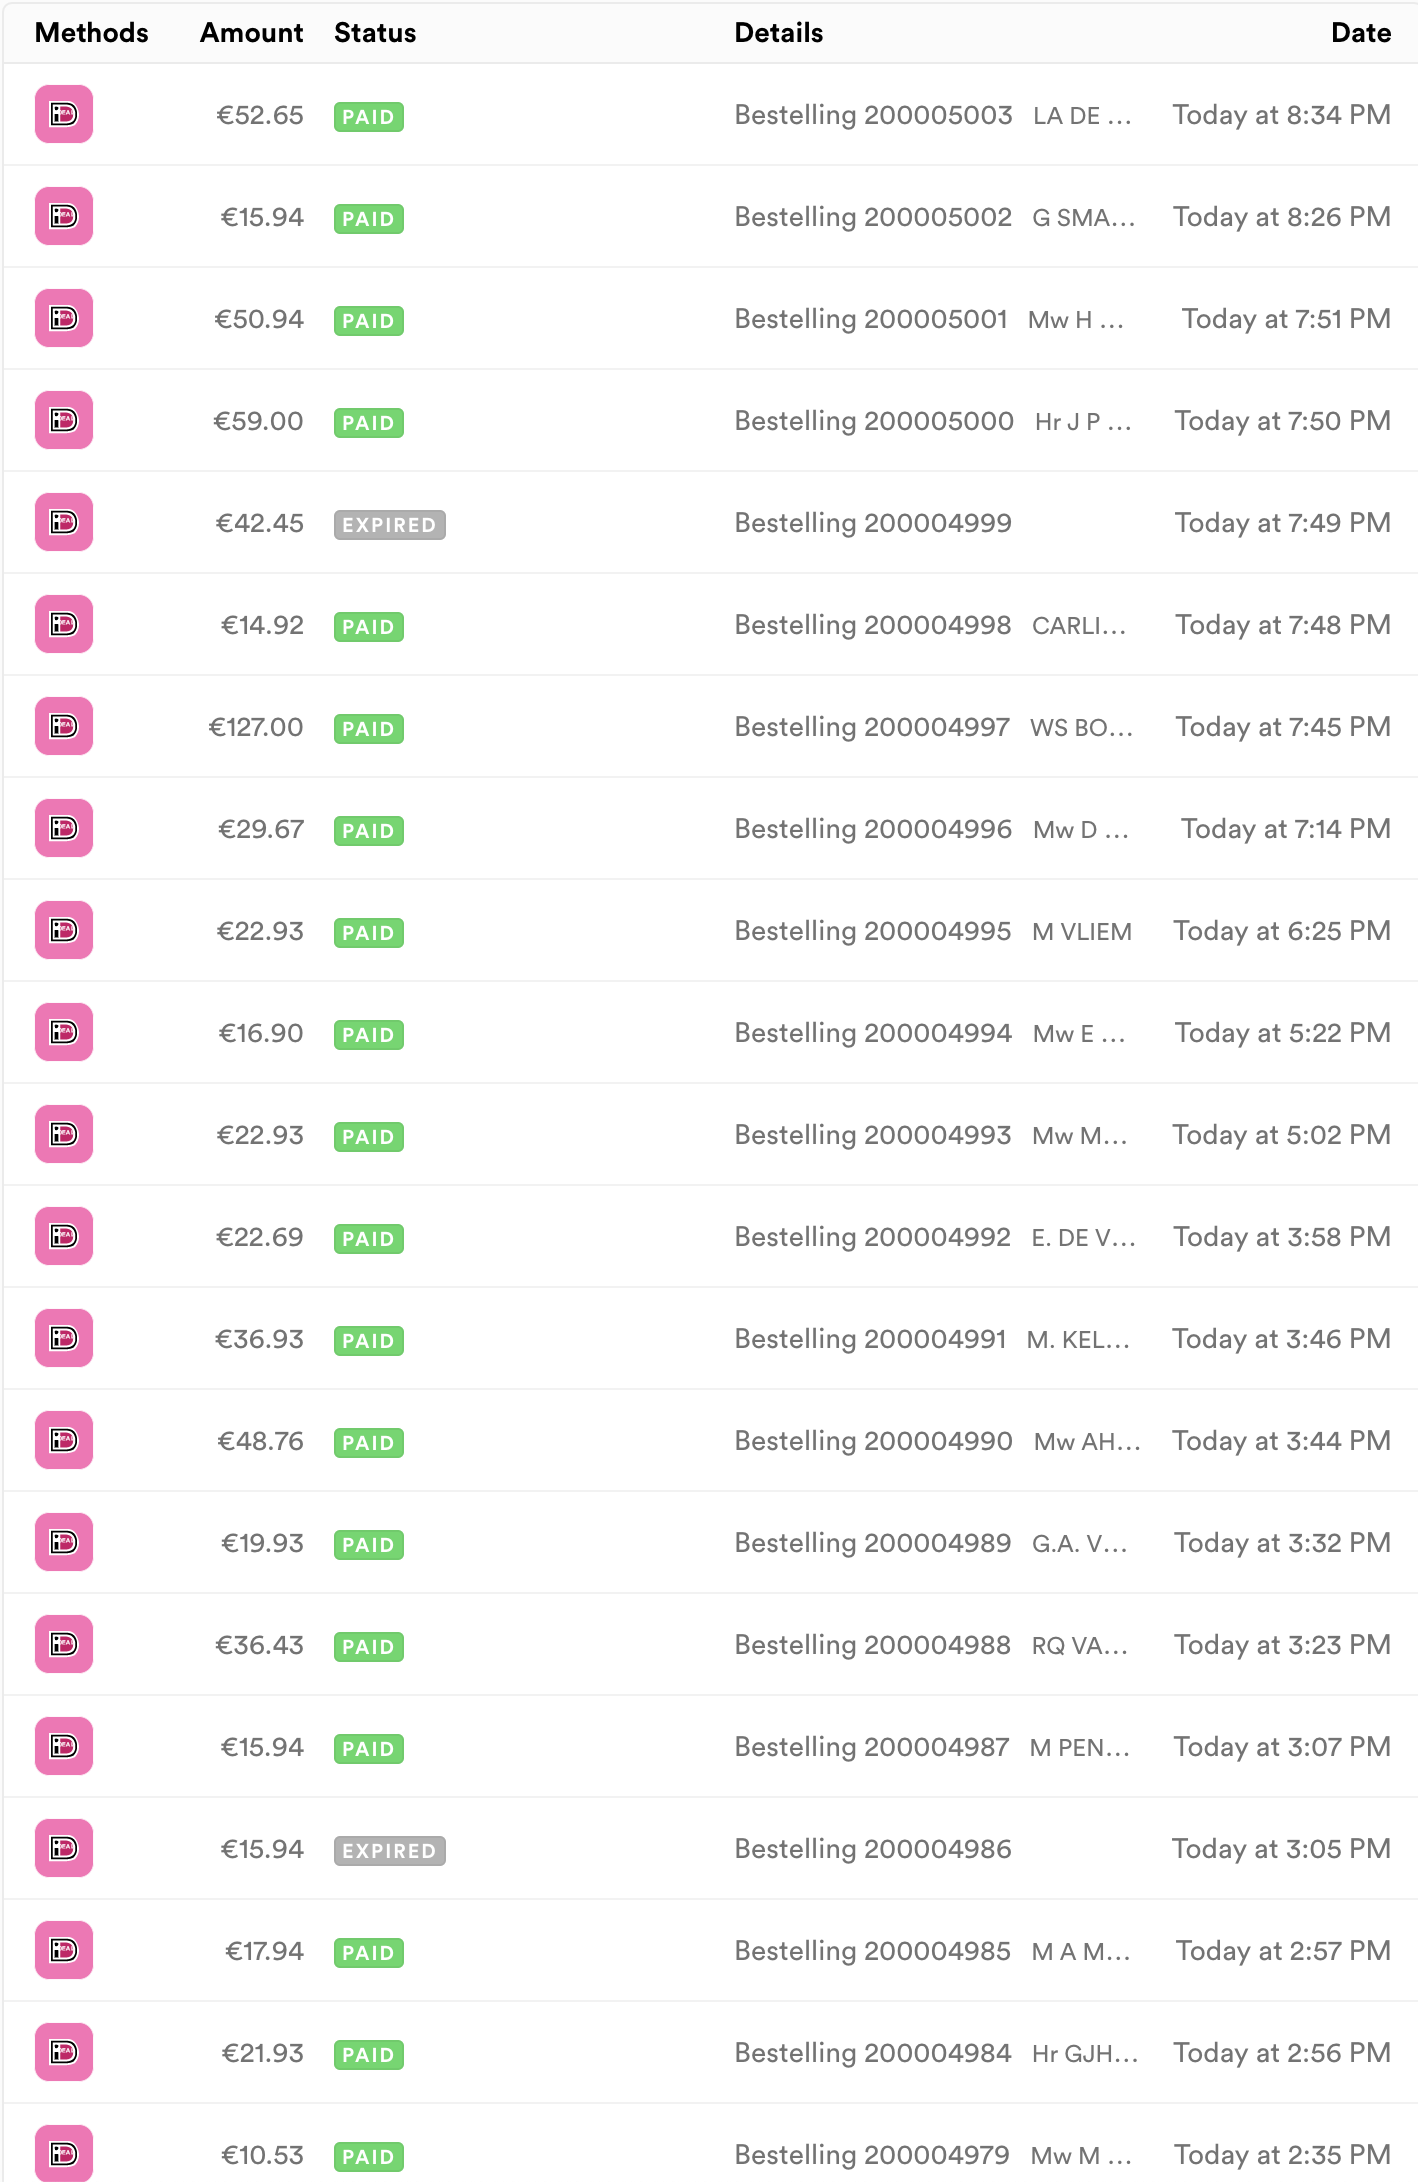
Task: Click the iDEAL icon for the €10.53 payment
Action: point(64,2153)
